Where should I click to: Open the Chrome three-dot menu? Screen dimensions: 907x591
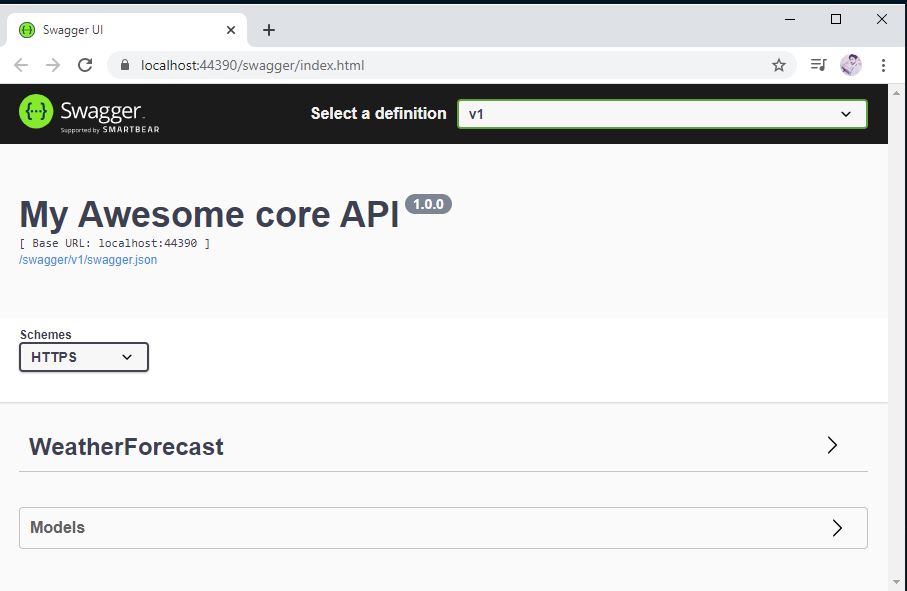tap(883, 65)
